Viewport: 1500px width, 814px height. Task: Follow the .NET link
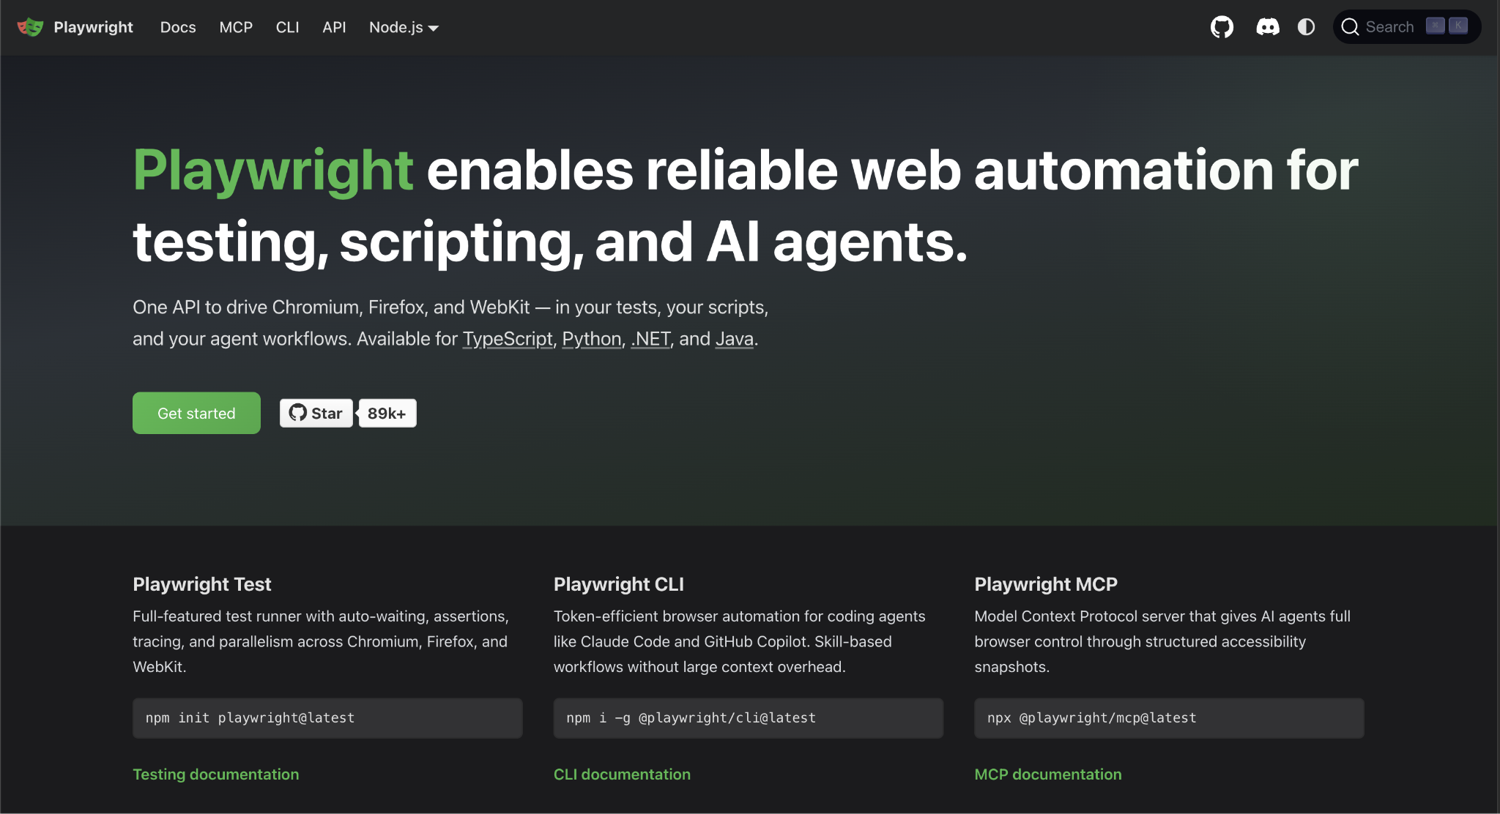point(651,339)
